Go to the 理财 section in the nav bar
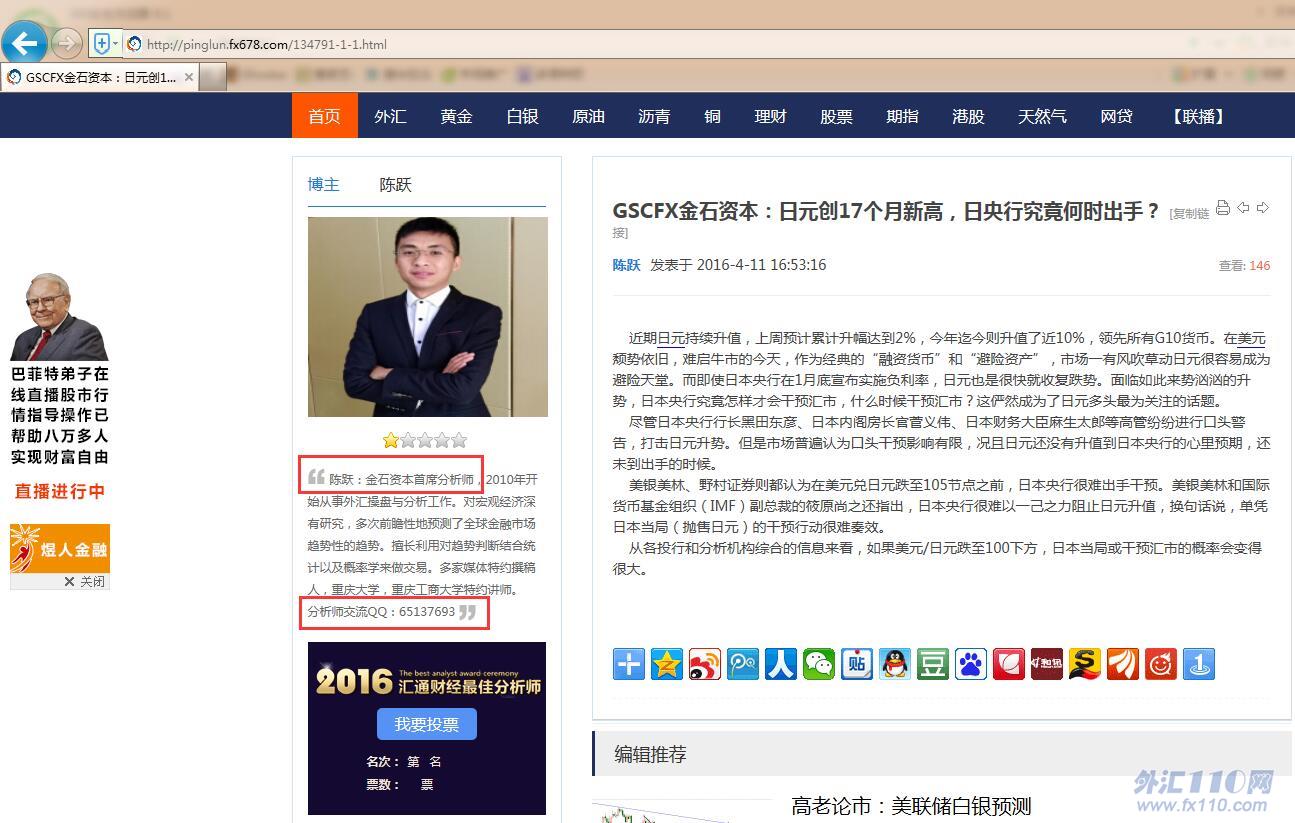 coord(770,116)
